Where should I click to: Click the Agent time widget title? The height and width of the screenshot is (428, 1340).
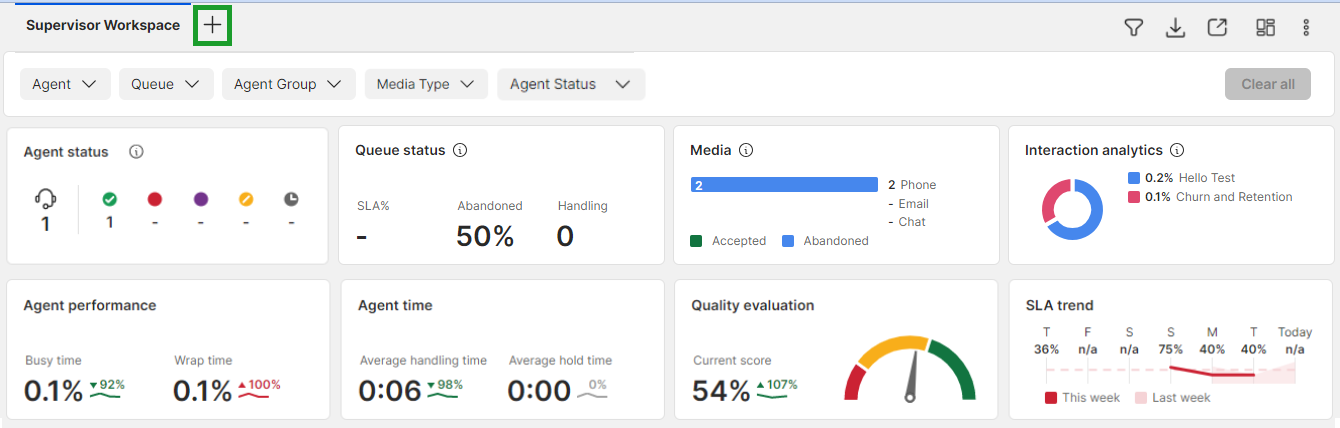[x=395, y=306]
